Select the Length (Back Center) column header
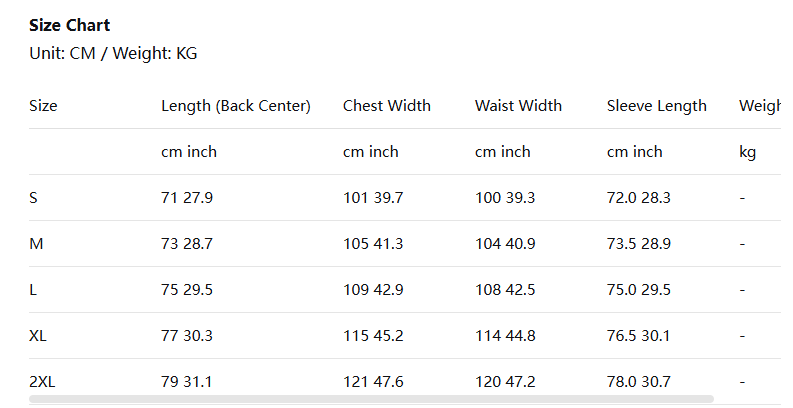The width and height of the screenshot is (793, 408). pos(236,106)
